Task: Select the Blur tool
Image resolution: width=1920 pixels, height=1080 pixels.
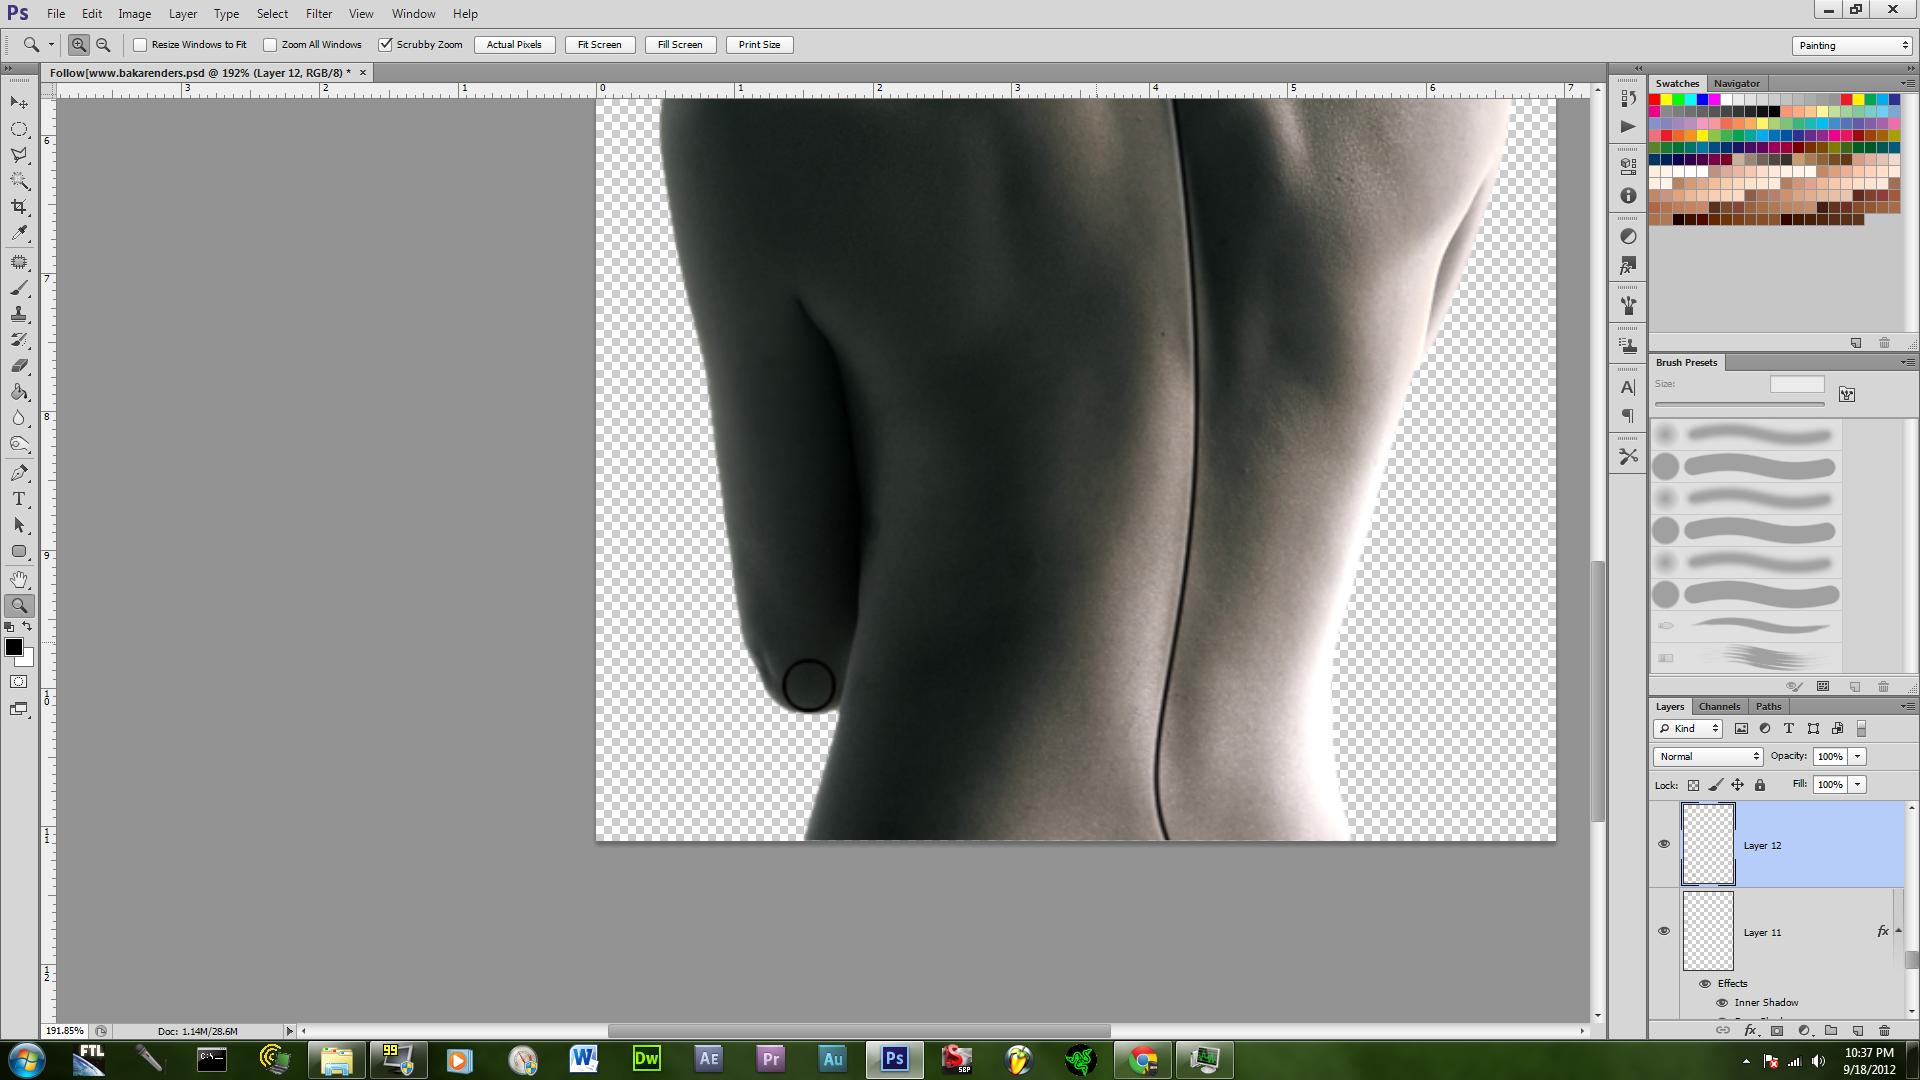Action: click(x=19, y=418)
